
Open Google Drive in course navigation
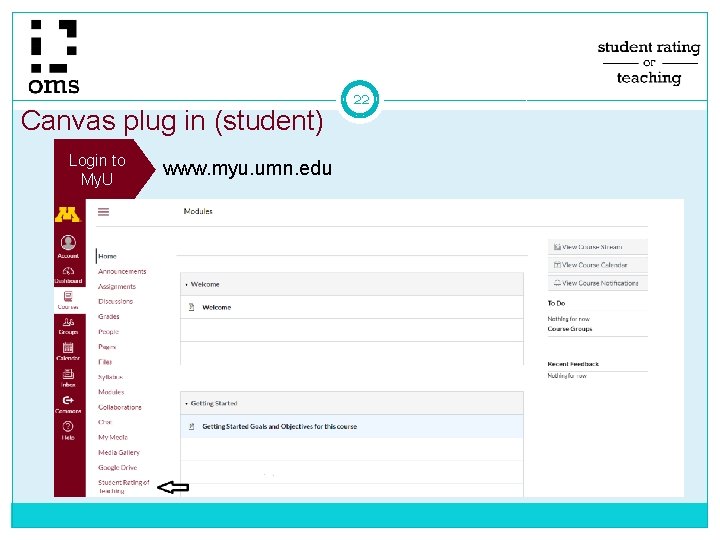point(118,467)
